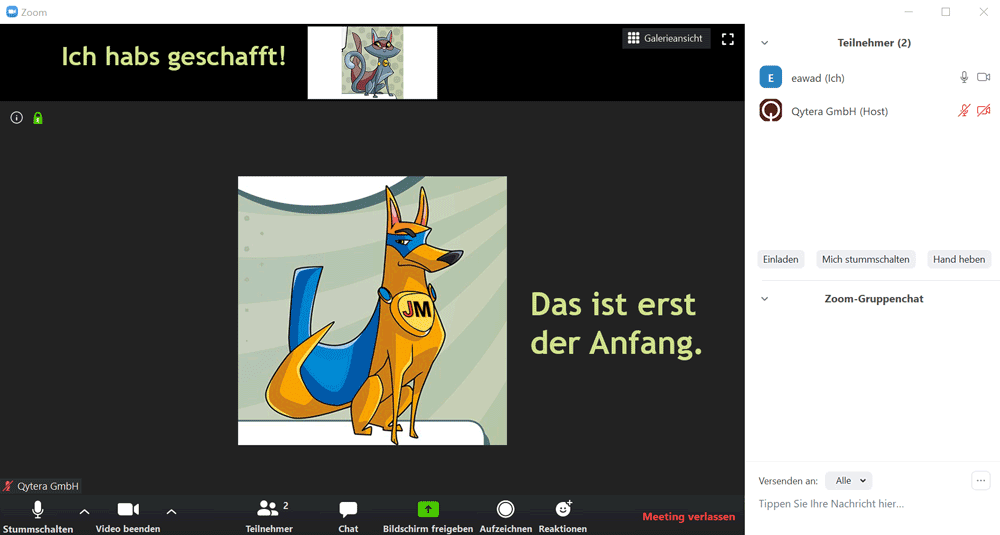The width and height of the screenshot is (1000, 535).
Task: Expand audio options arrow next to Stummschalten
Action: [x=84, y=511]
